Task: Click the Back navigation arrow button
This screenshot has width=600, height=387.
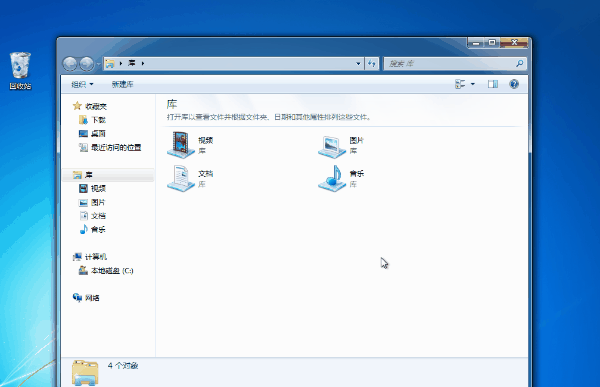Action: [x=70, y=64]
